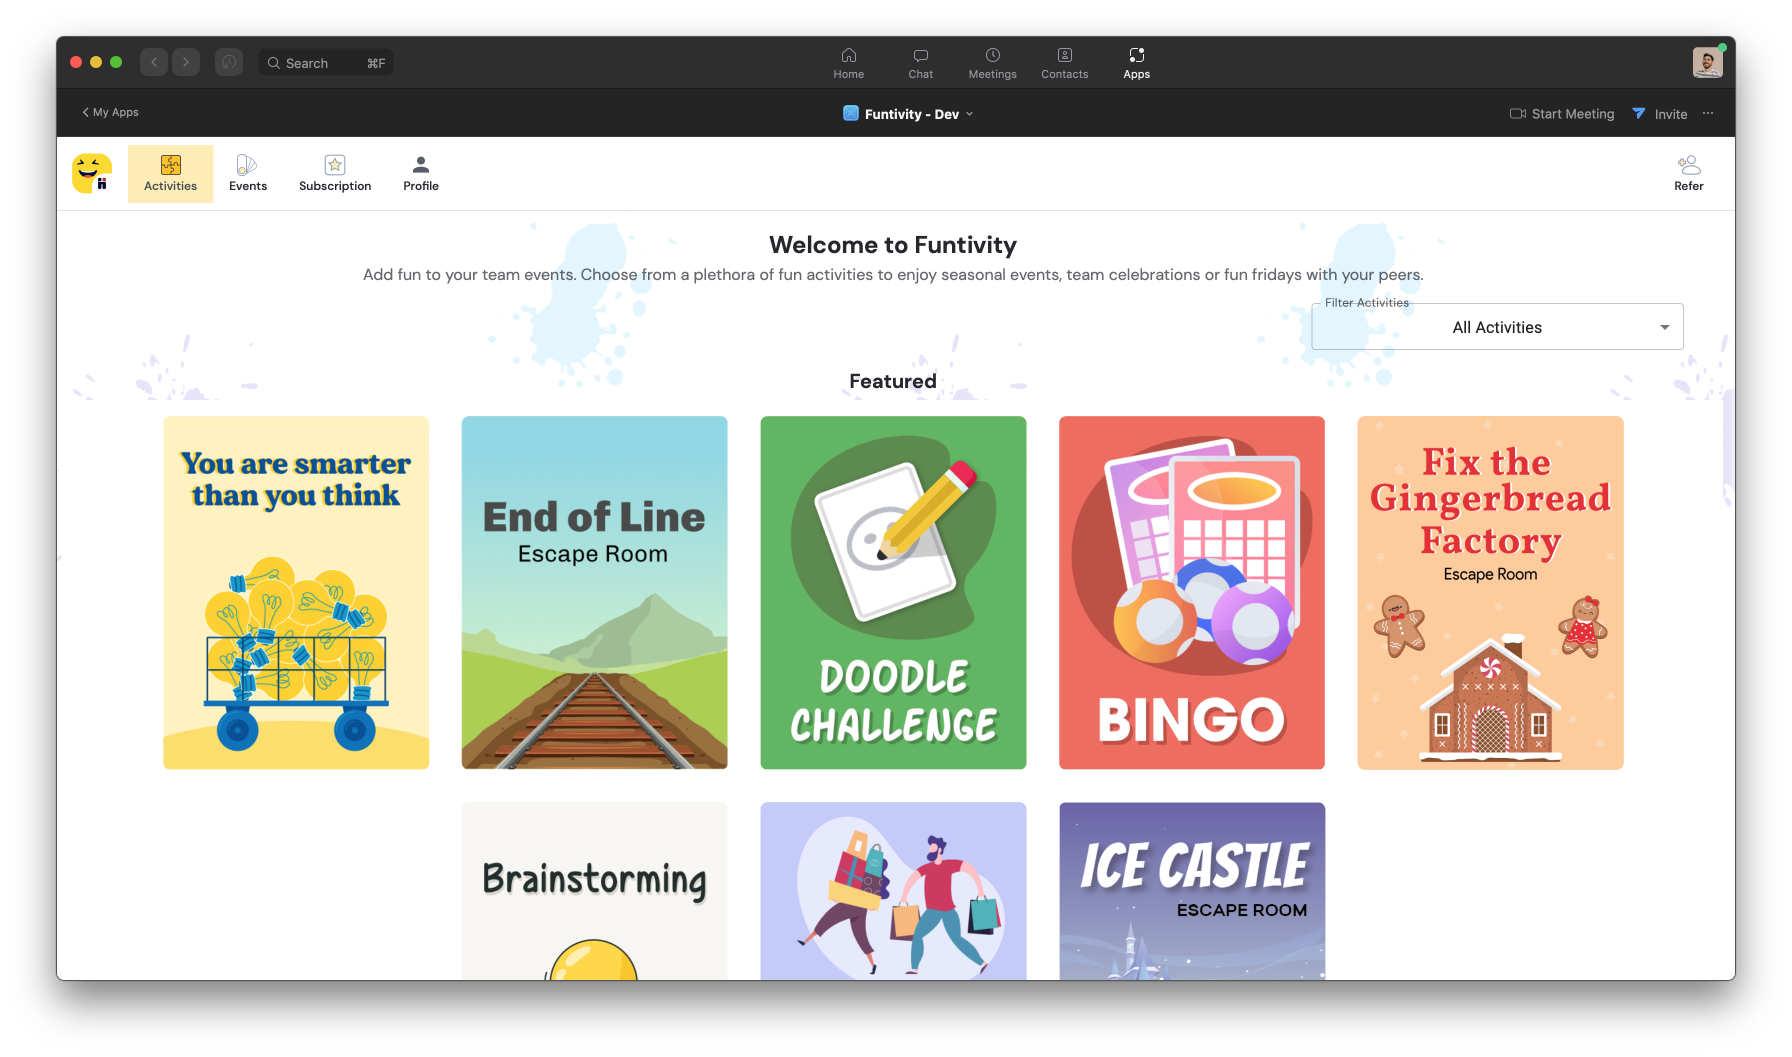Open the Home icon in top navigation
The width and height of the screenshot is (1792, 1057).
click(x=848, y=55)
